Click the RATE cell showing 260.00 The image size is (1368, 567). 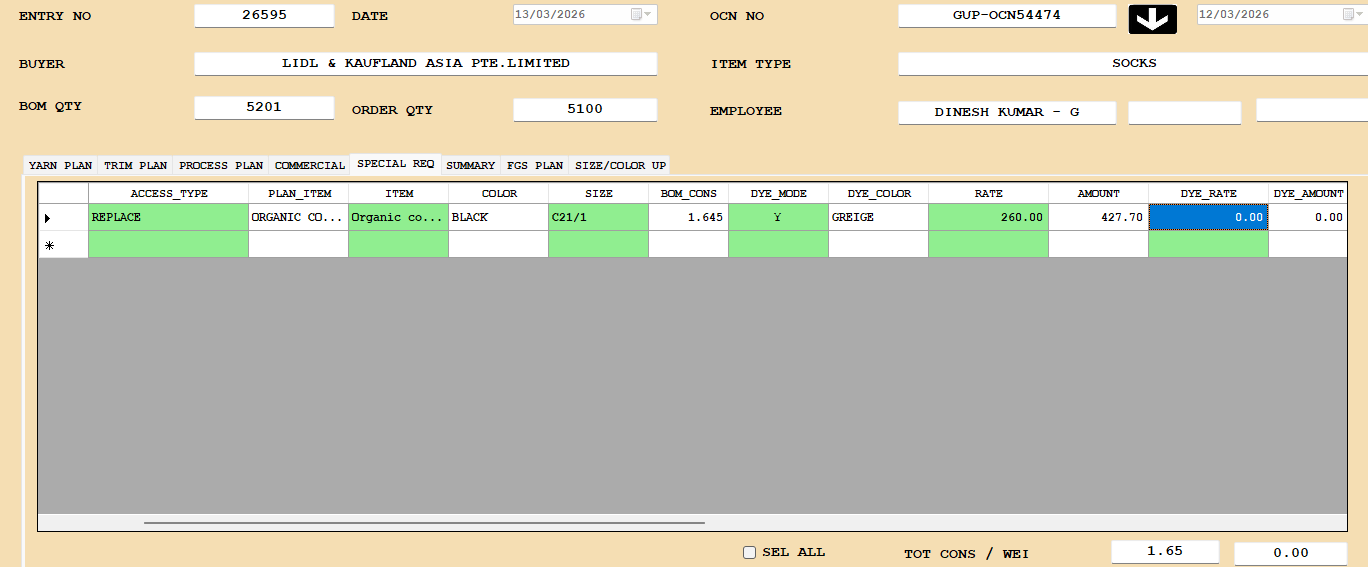[987, 217]
